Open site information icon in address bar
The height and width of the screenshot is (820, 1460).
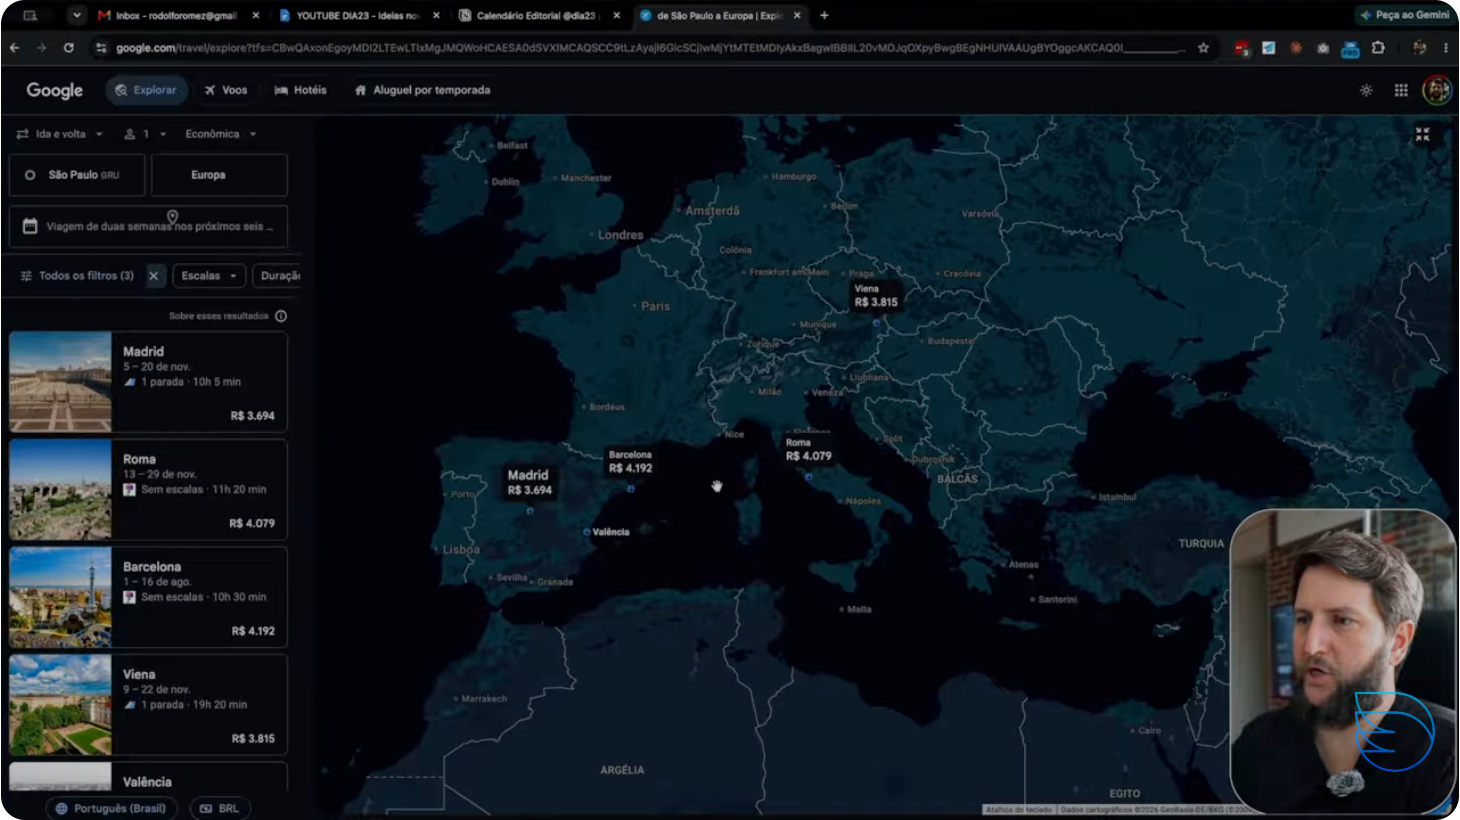[101, 47]
